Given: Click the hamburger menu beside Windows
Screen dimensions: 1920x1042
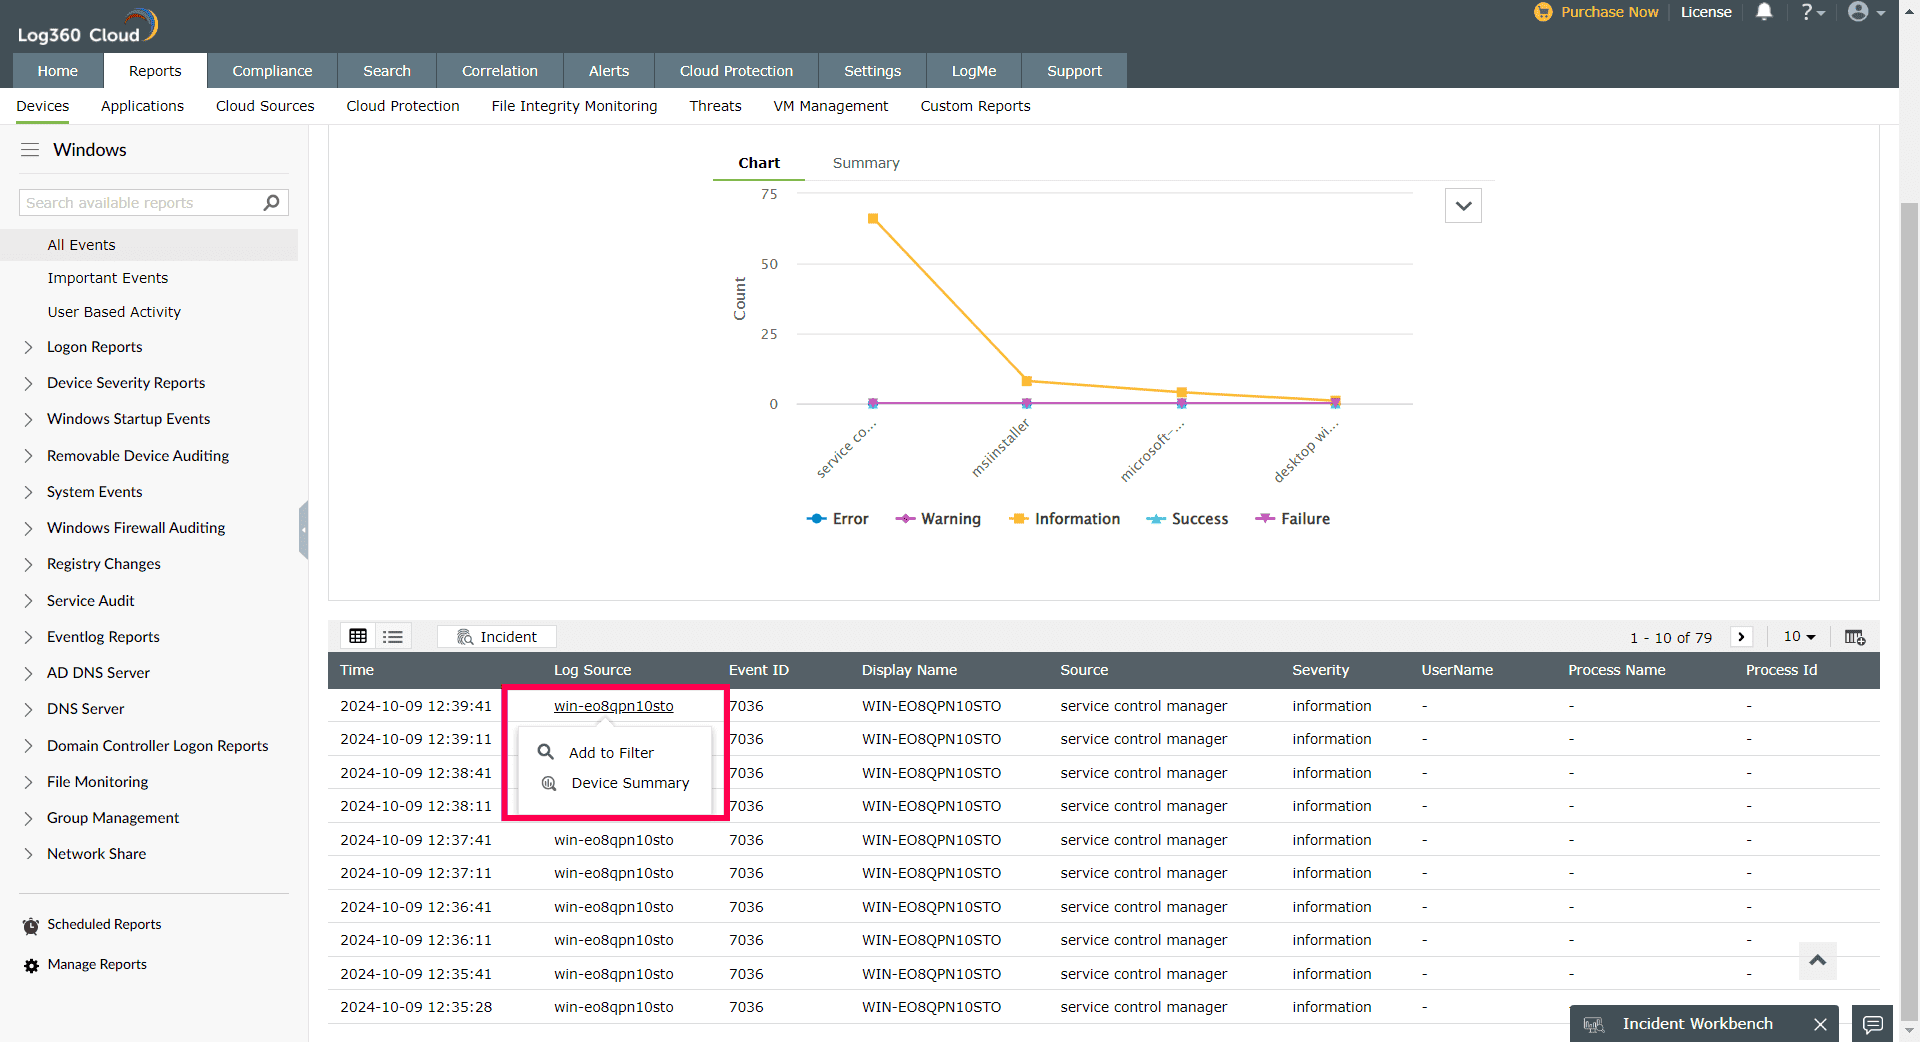Looking at the screenshot, I should coord(30,150).
